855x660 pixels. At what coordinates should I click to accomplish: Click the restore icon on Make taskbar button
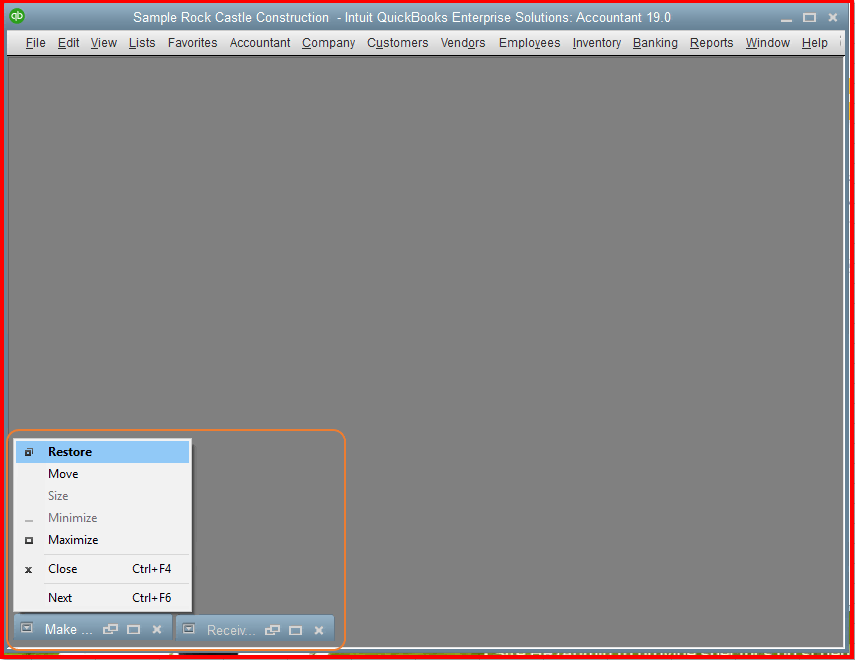point(110,629)
